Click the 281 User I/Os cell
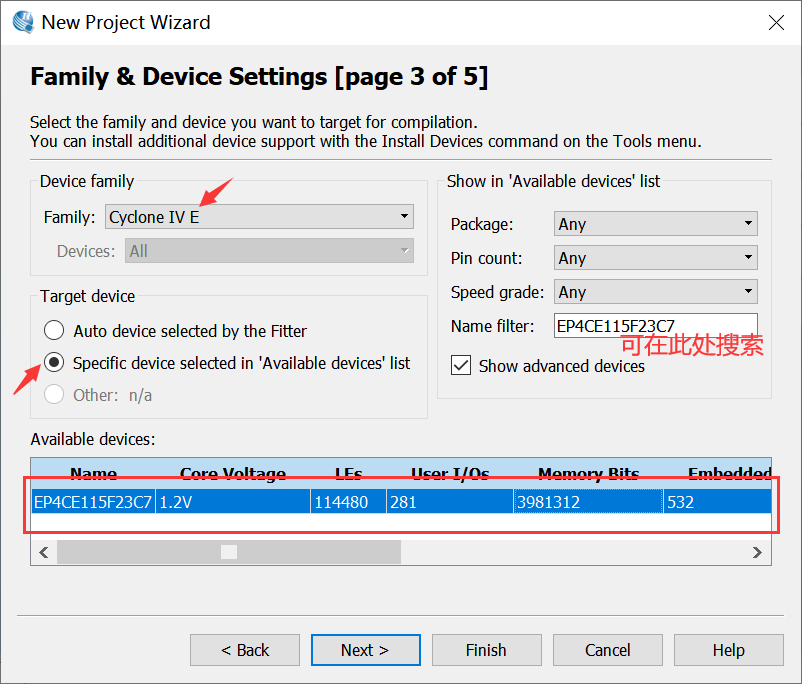Screen dimensions: 802x684 [450, 501]
